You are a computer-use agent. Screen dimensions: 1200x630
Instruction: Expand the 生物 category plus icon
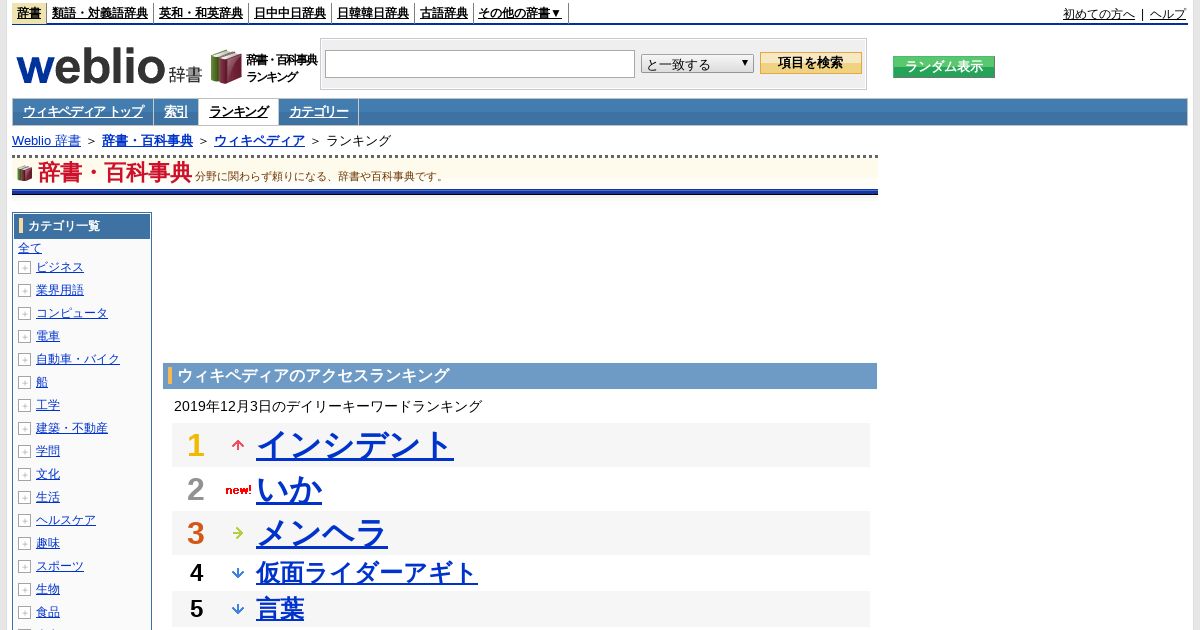coord(24,590)
